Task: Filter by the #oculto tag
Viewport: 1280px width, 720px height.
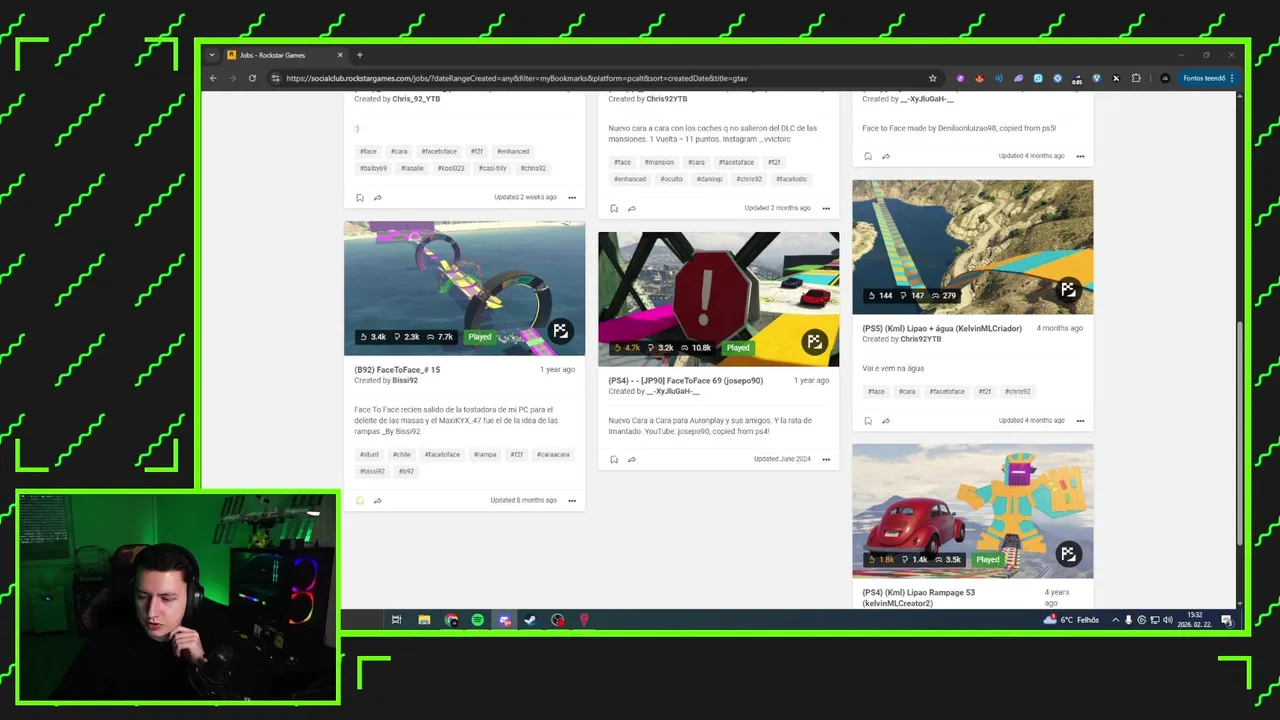Action: pyautogui.click(x=671, y=179)
